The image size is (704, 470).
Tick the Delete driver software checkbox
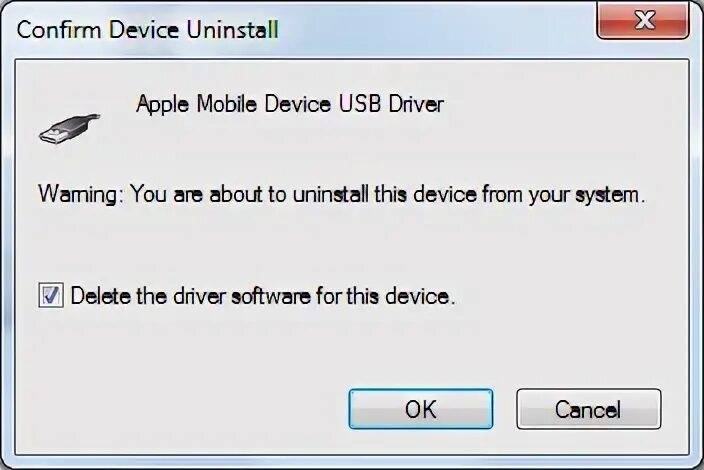[x=50, y=295]
